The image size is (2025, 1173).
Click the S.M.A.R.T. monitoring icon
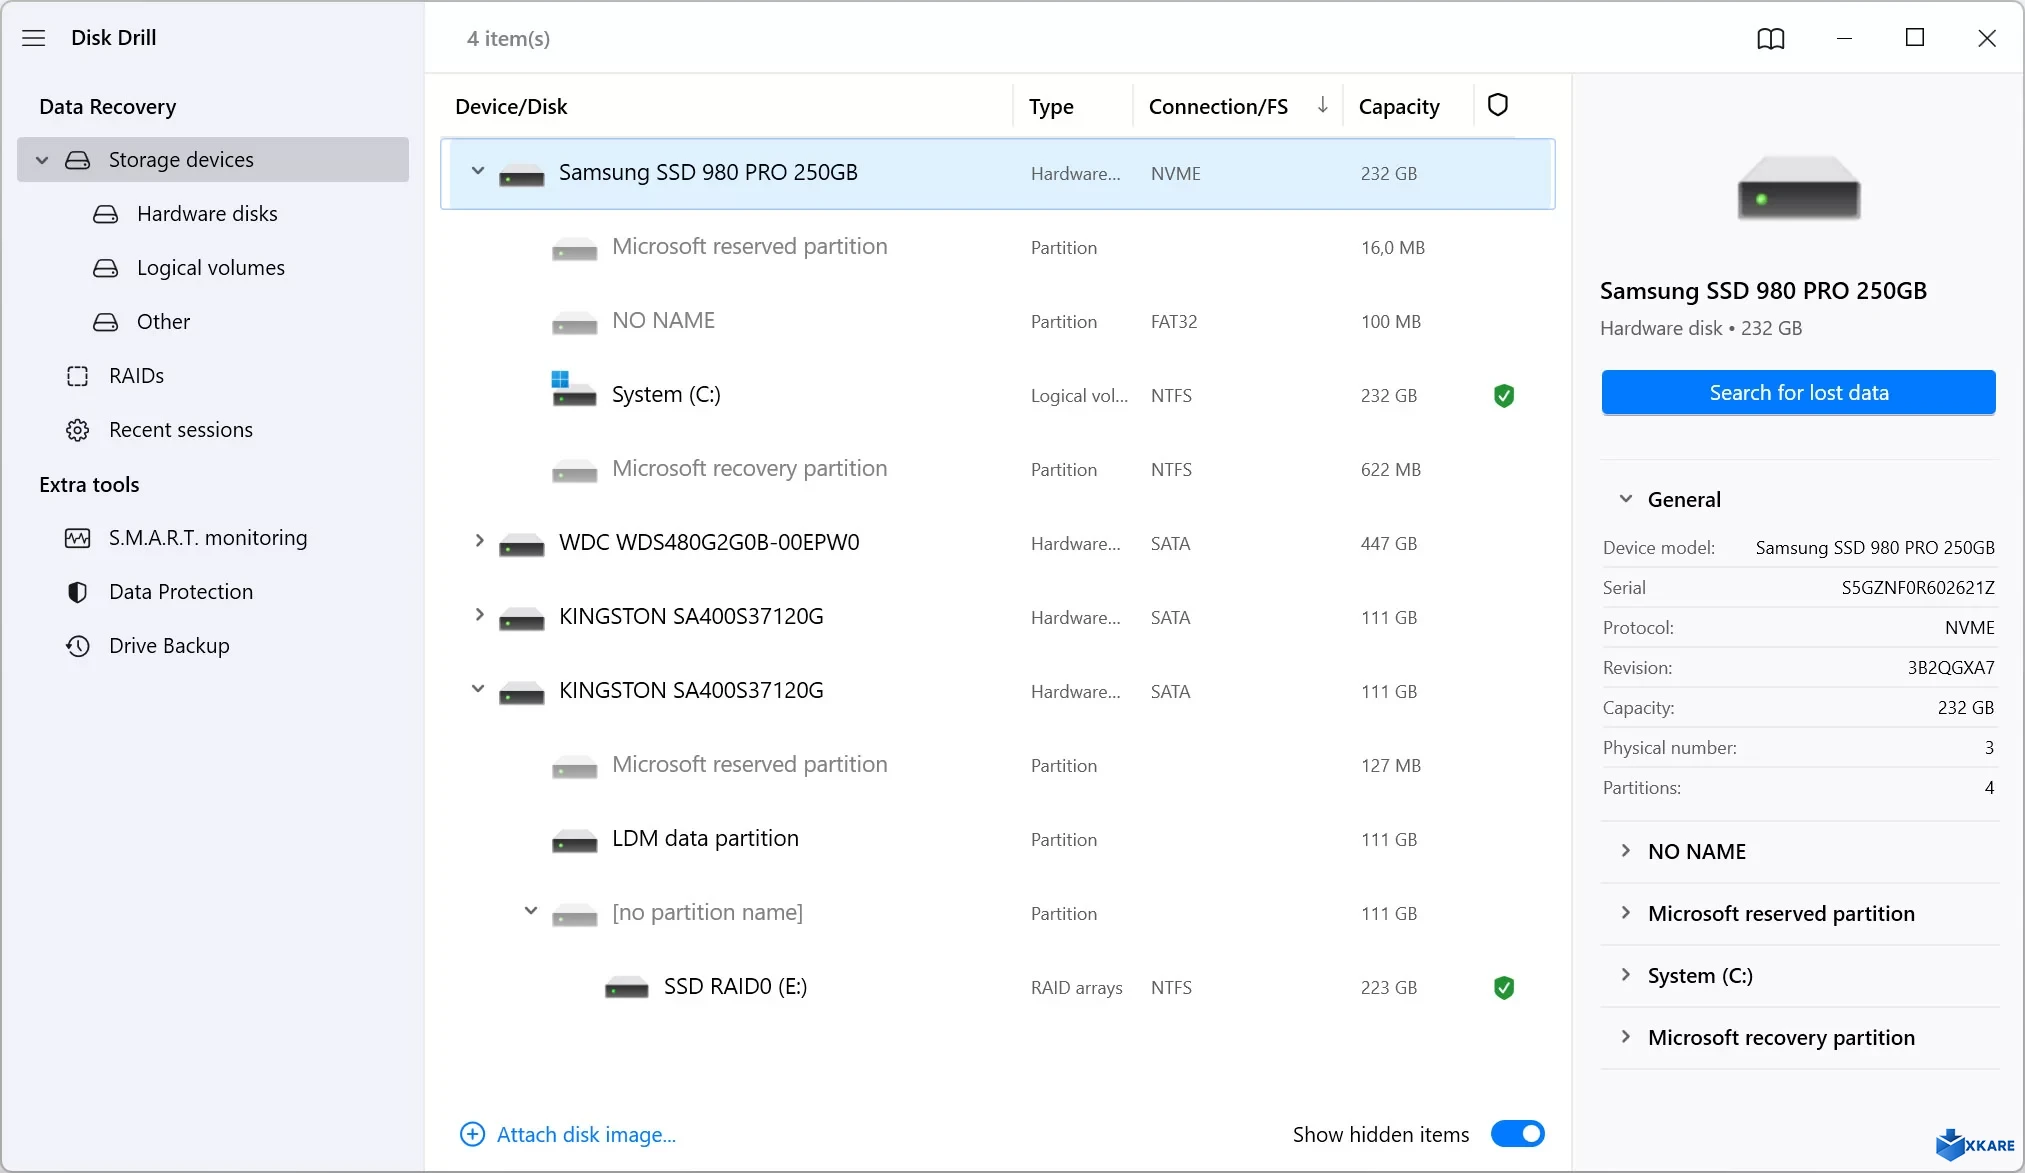(78, 538)
